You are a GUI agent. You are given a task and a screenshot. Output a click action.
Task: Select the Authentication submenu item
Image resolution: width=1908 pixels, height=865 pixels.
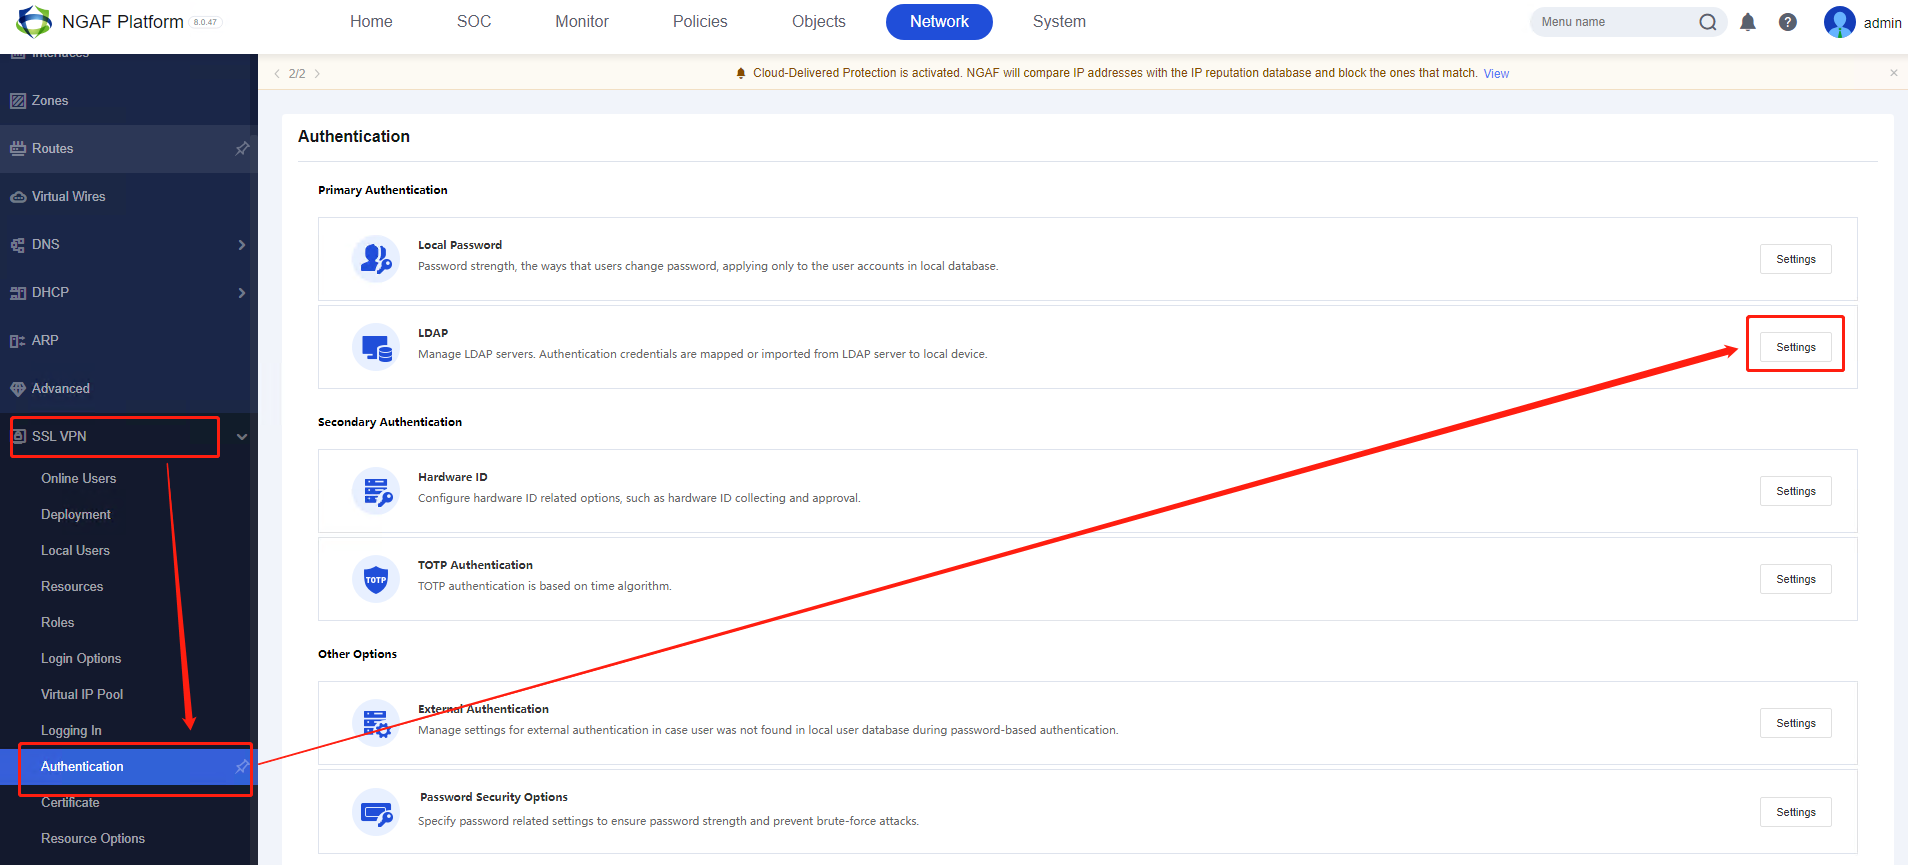click(x=129, y=767)
